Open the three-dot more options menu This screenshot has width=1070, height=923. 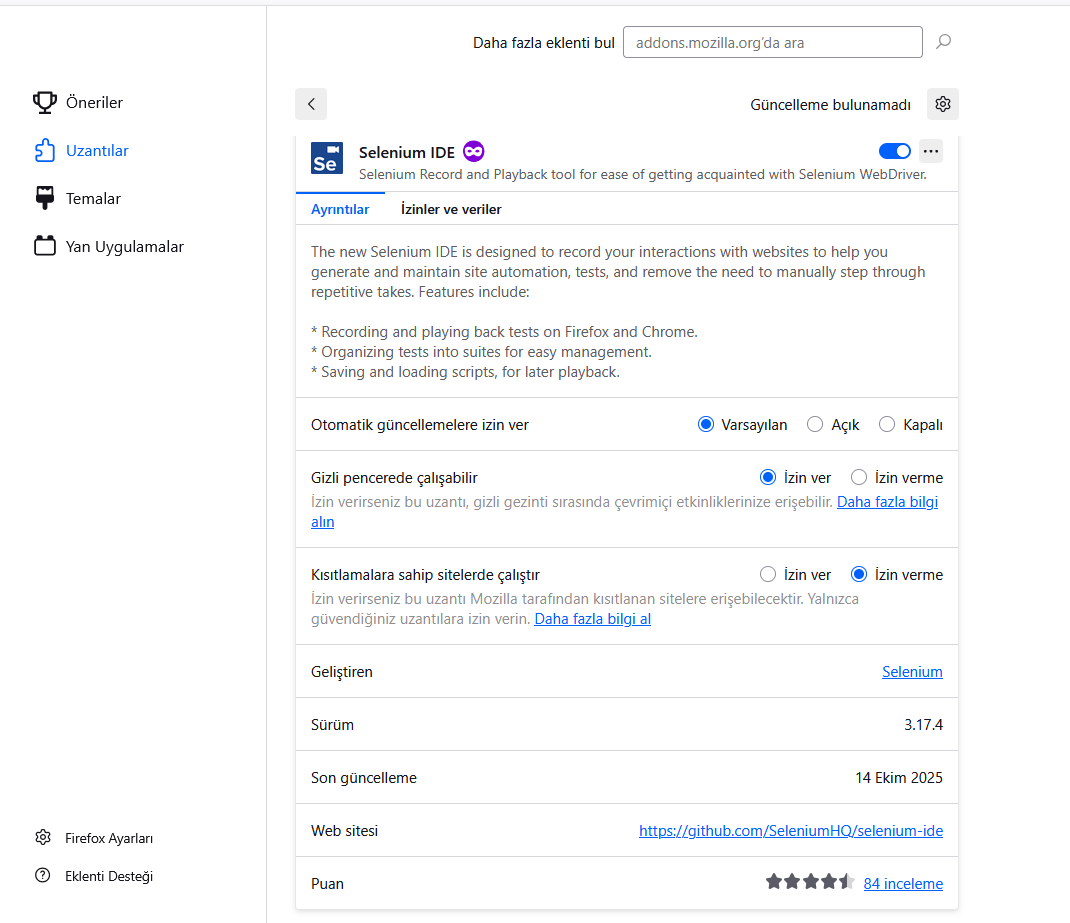(x=931, y=151)
